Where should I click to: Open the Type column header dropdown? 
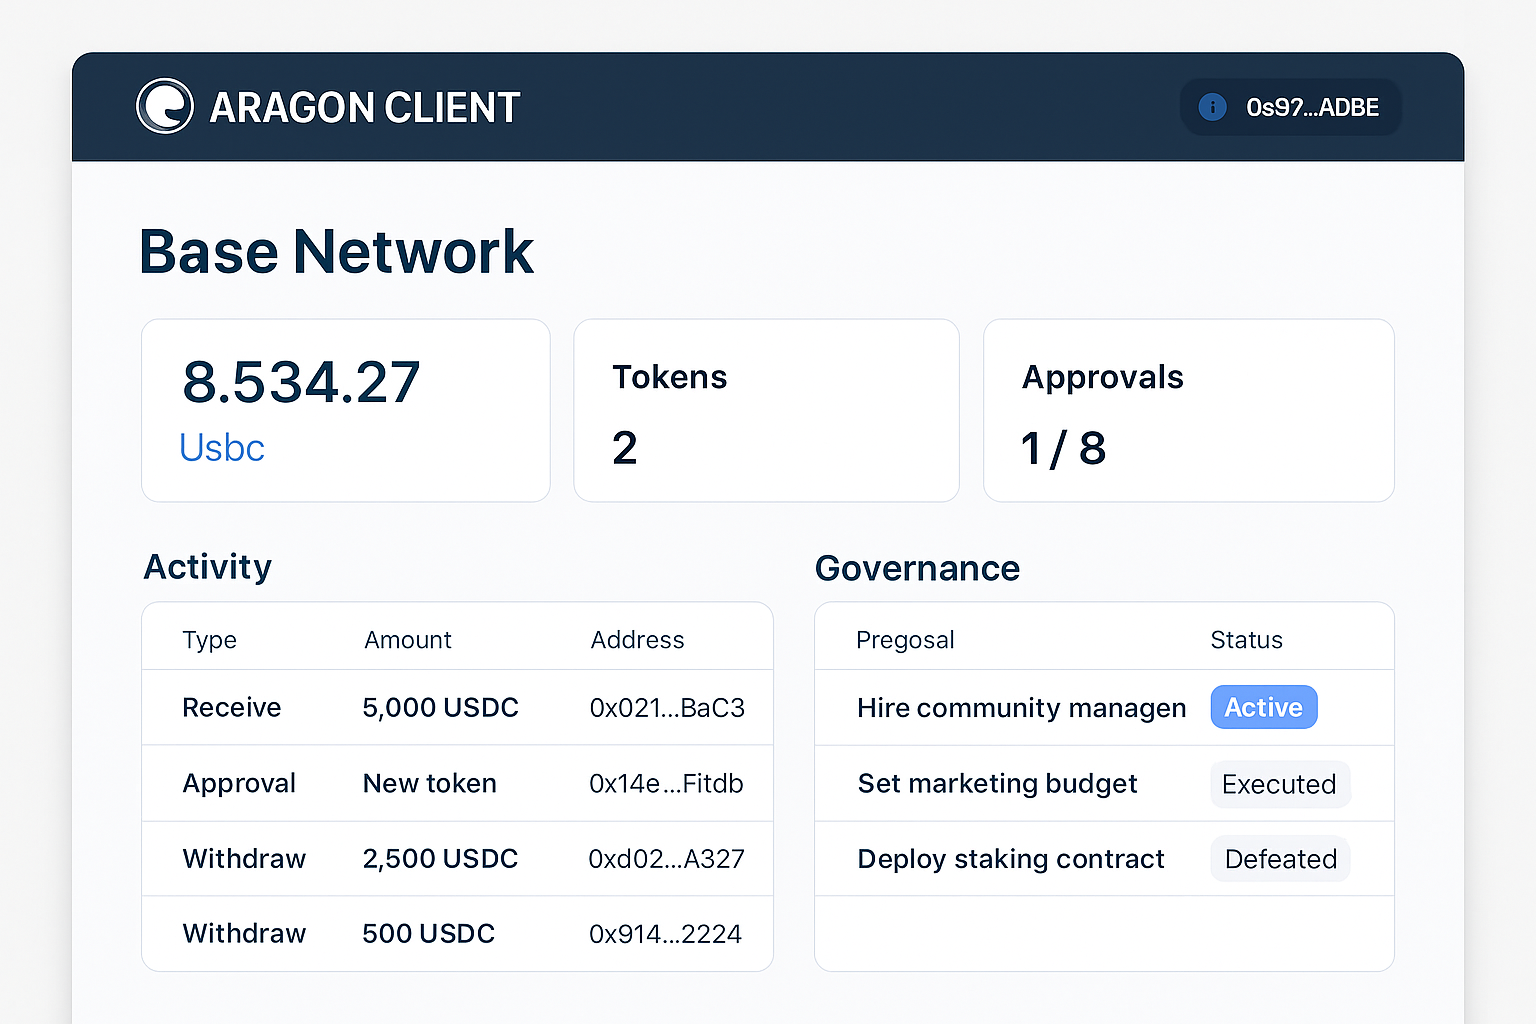point(209,639)
